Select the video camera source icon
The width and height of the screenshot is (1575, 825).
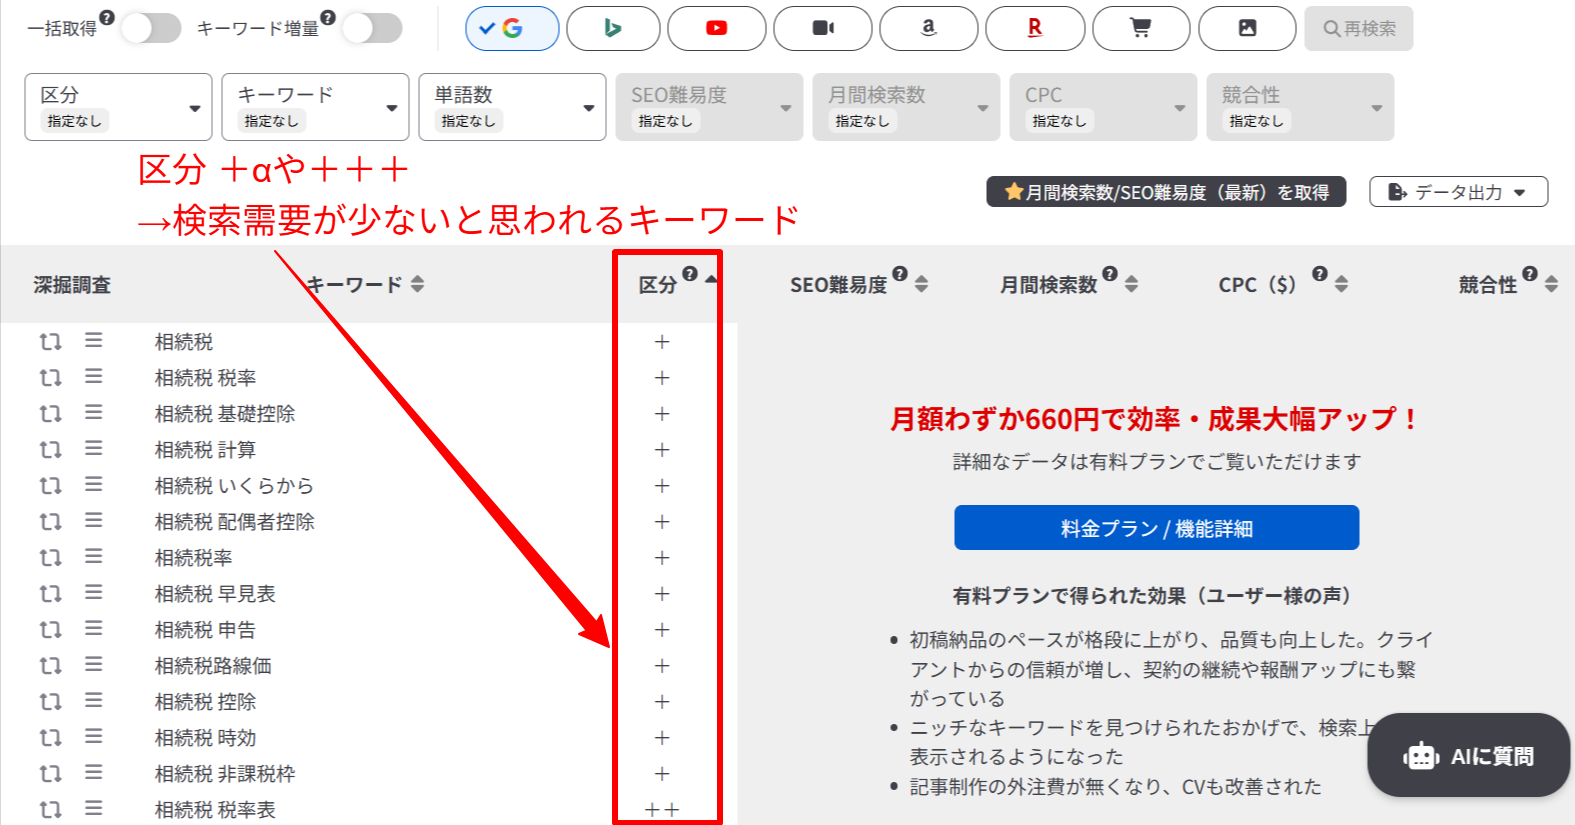(x=822, y=28)
